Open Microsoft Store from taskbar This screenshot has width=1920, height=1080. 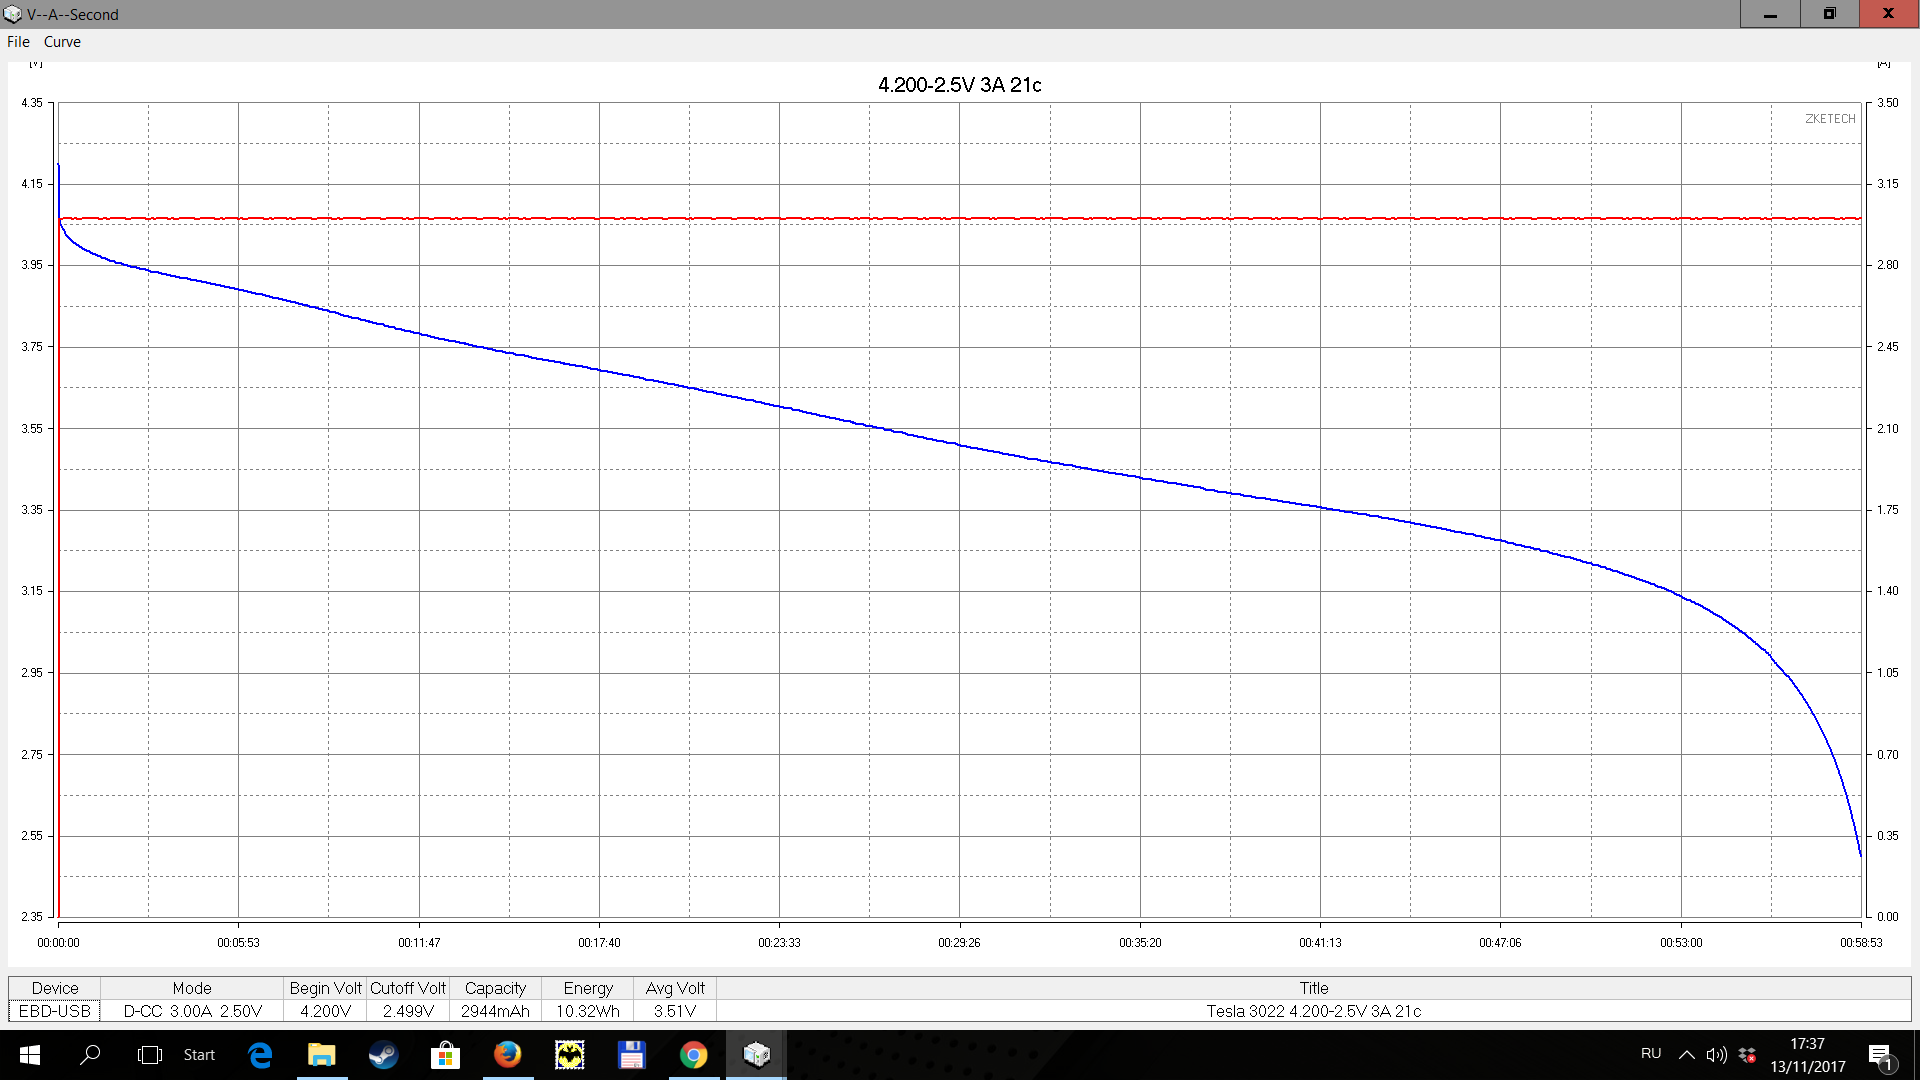(x=445, y=1055)
